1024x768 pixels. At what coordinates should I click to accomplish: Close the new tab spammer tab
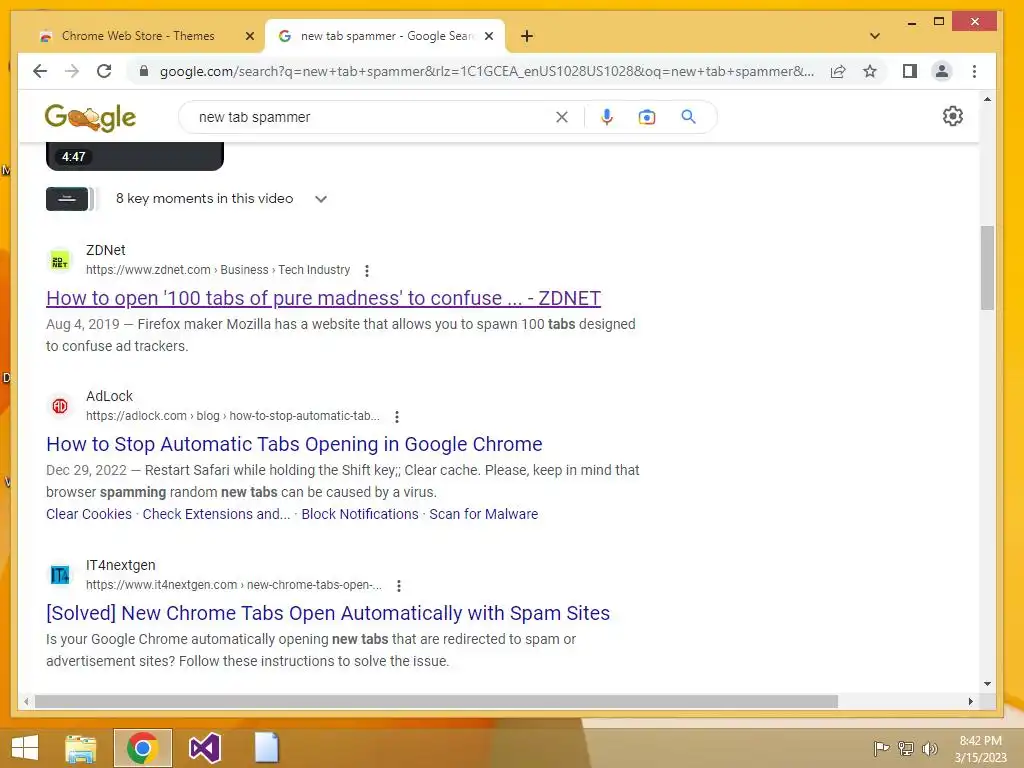(488, 36)
